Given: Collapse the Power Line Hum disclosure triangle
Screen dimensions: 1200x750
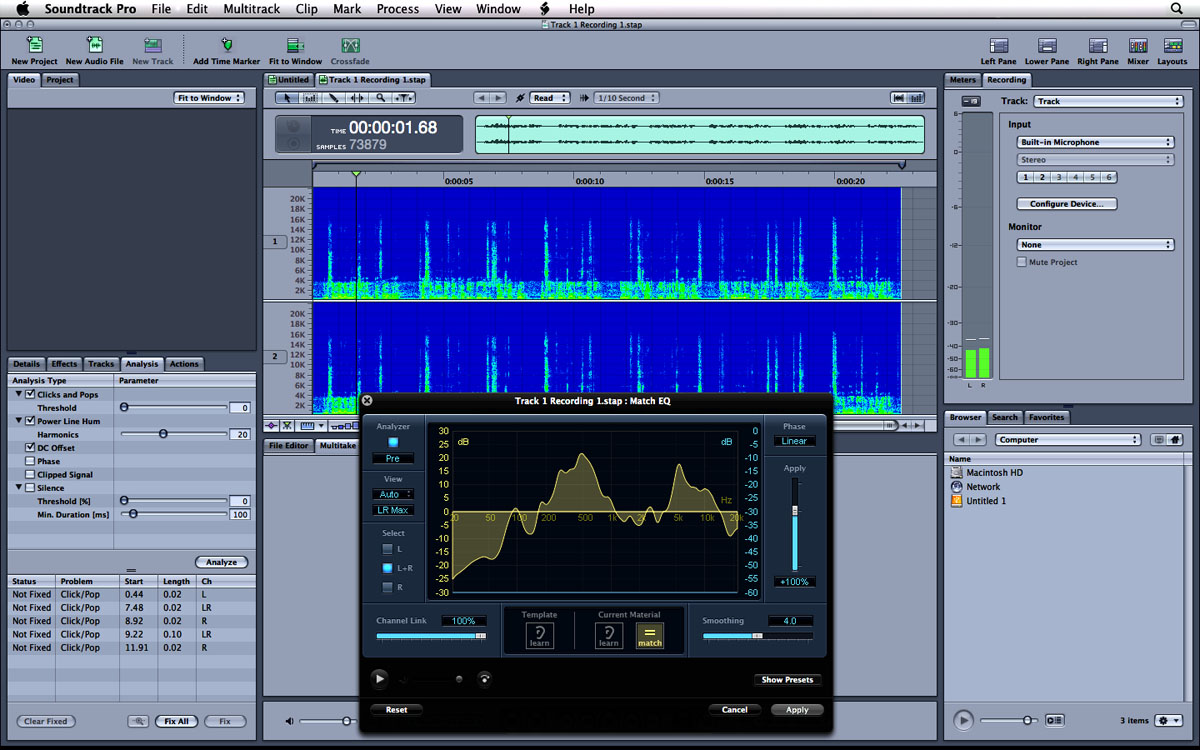Looking at the screenshot, I should coord(18,421).
